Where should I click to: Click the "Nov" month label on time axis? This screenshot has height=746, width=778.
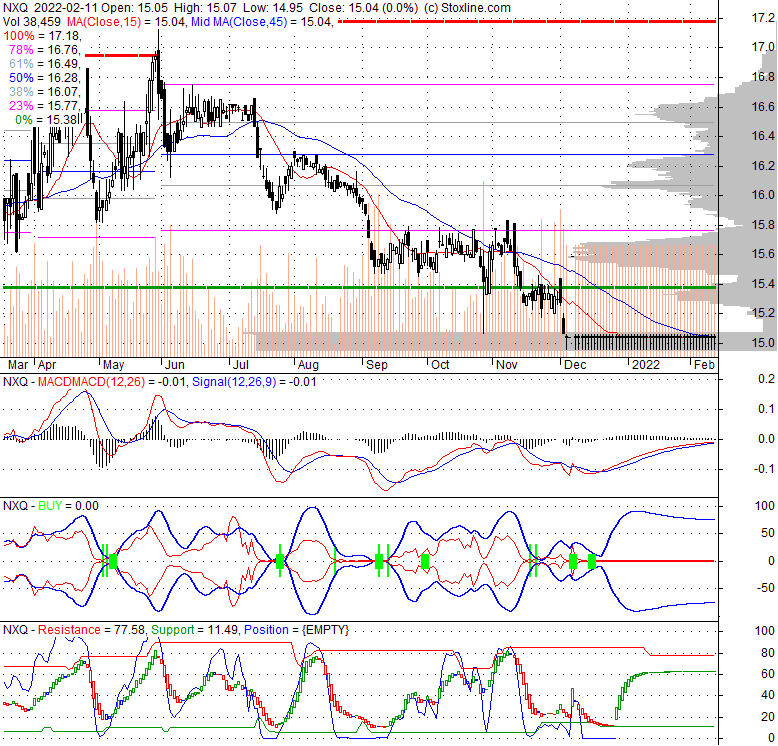click(x=507, y=365)
